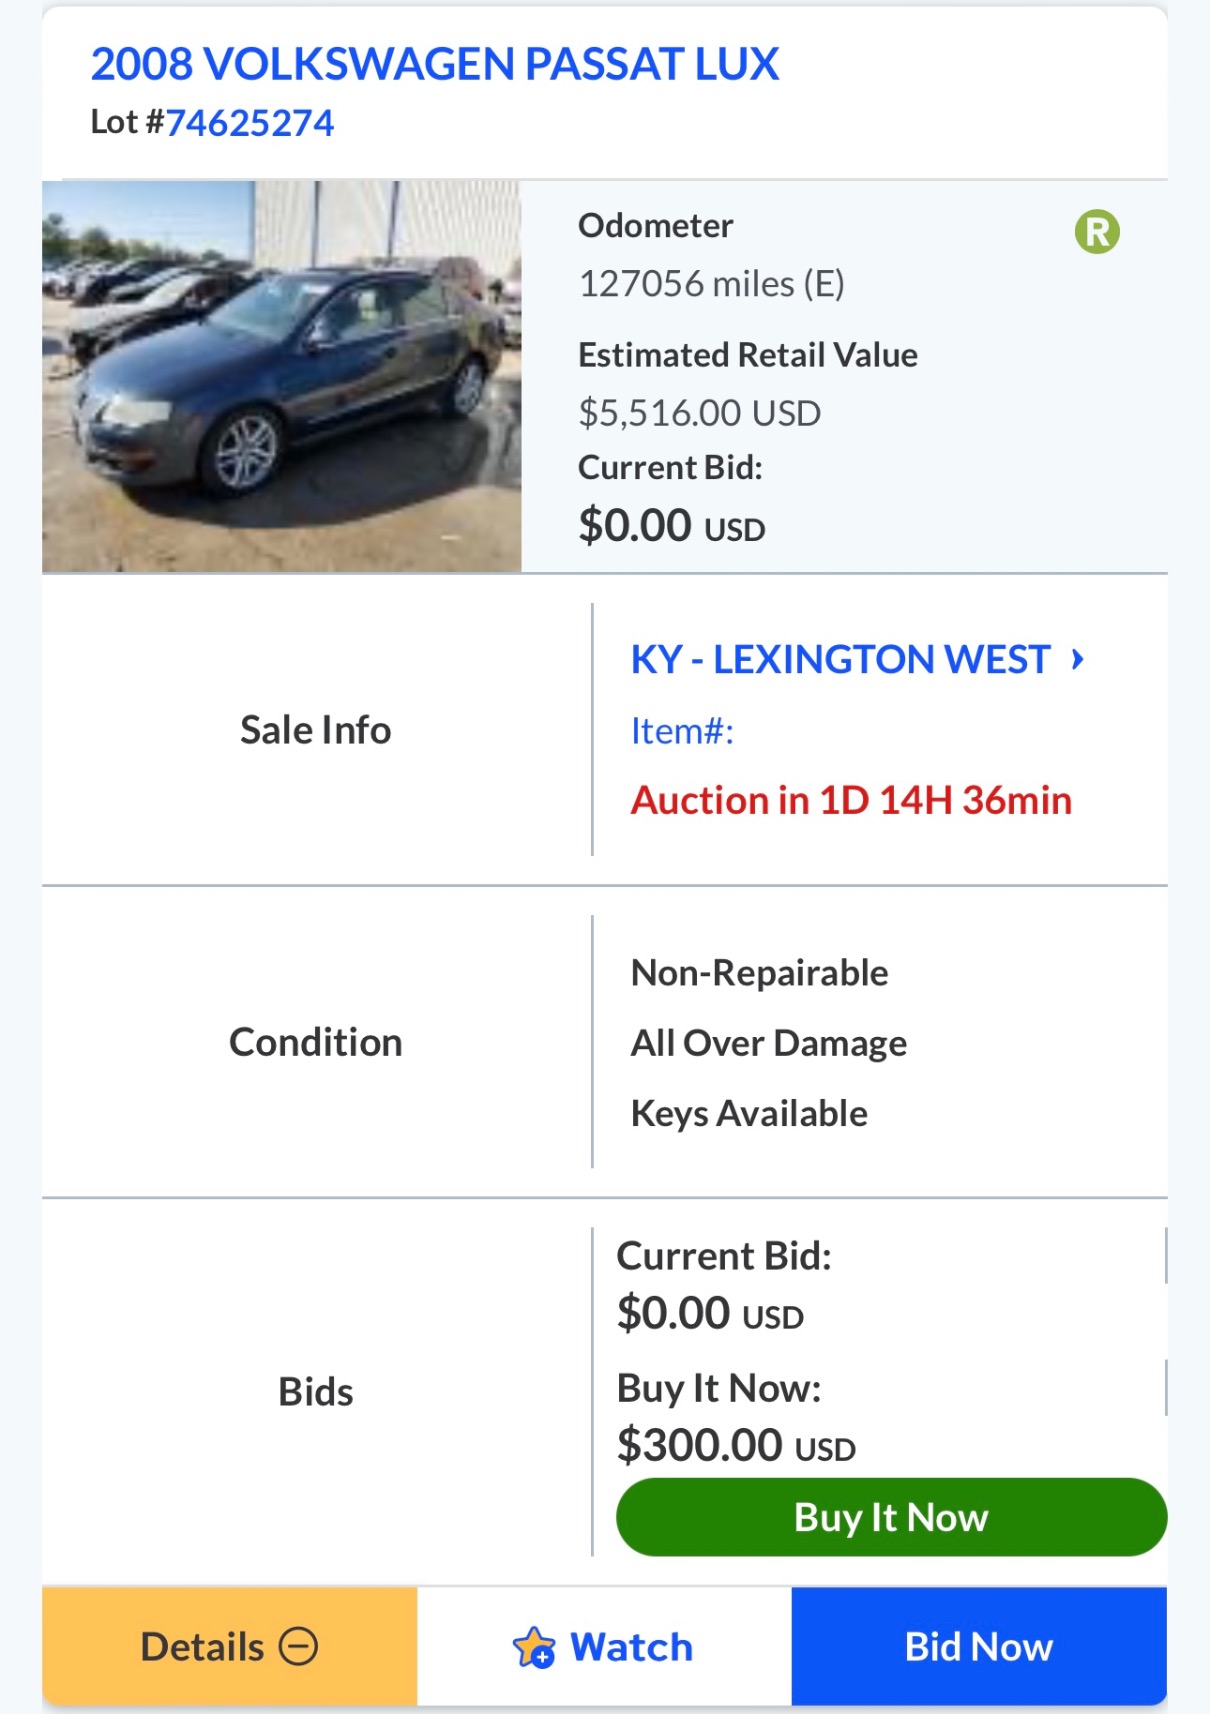
Task: Select the Bids row label
Action: coord(315,1391)
